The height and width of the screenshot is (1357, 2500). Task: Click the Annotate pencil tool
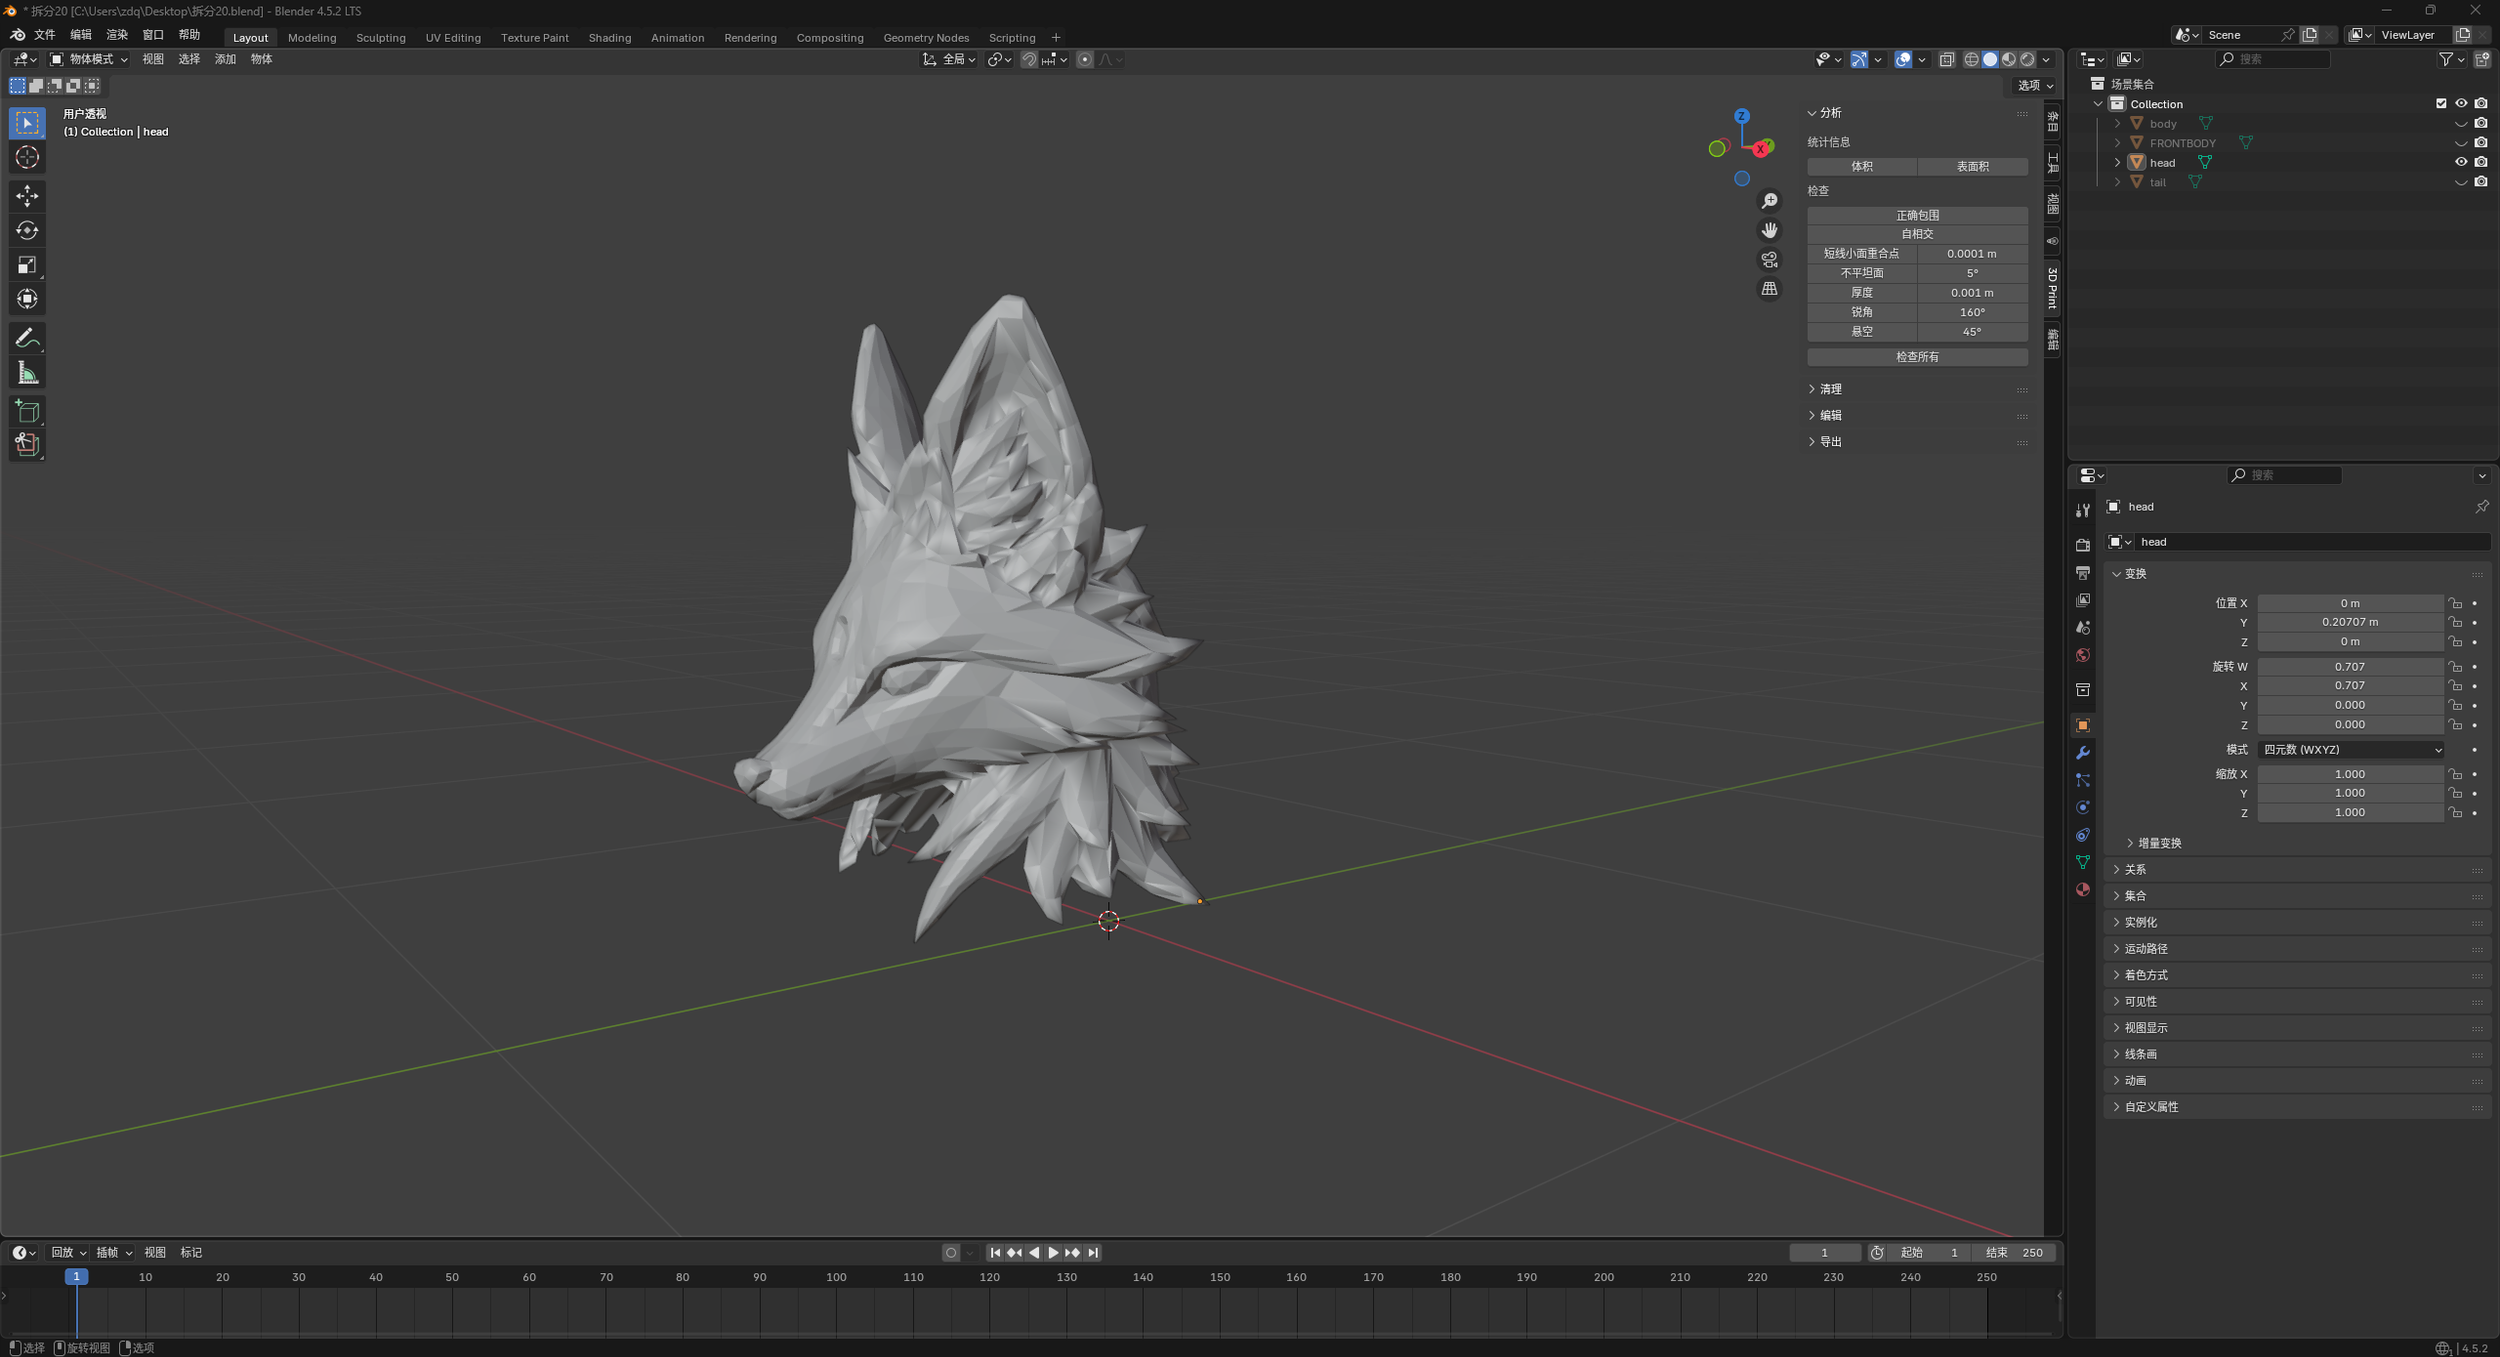point(27,338)
